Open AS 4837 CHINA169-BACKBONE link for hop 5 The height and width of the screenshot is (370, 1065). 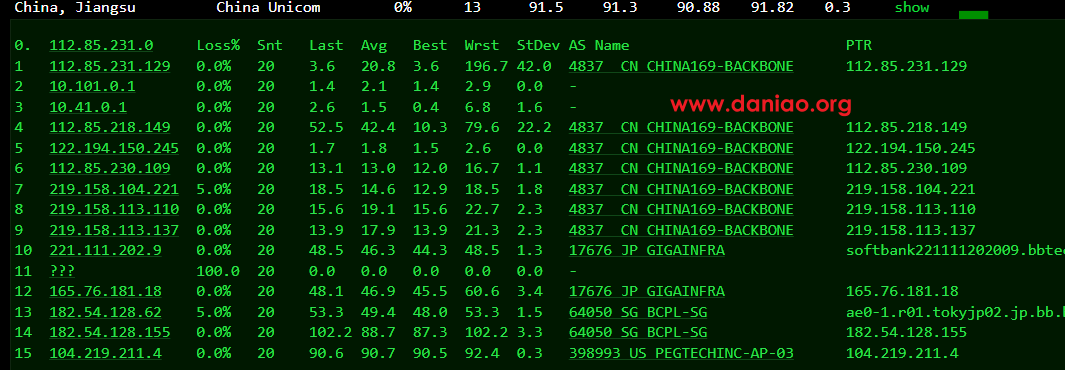(x=681, y=148)
